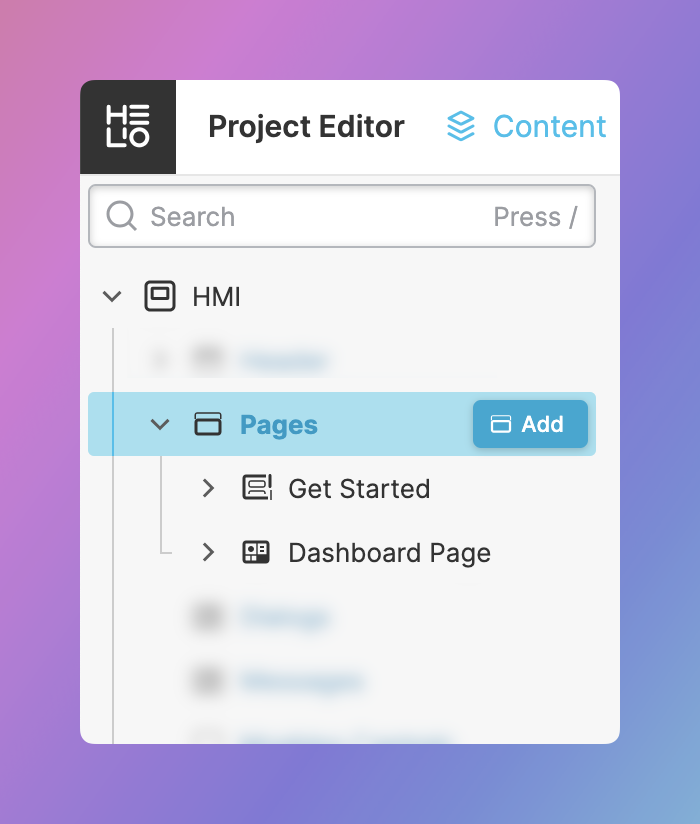
Task: Select the HMI root item
Action: 216,297
